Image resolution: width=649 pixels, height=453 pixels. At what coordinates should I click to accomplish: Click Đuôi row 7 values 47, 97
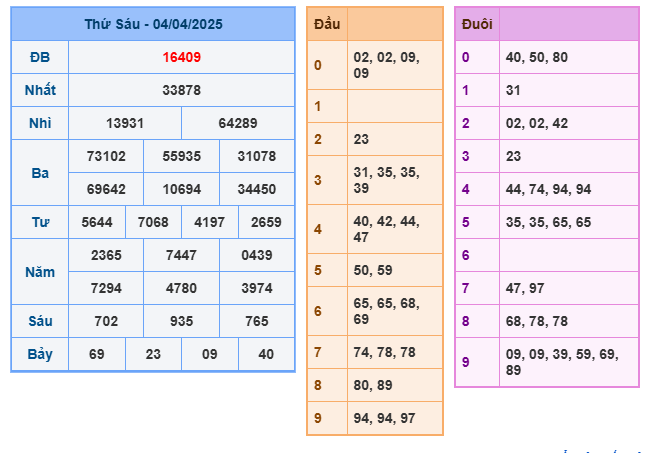click(525, 288)
